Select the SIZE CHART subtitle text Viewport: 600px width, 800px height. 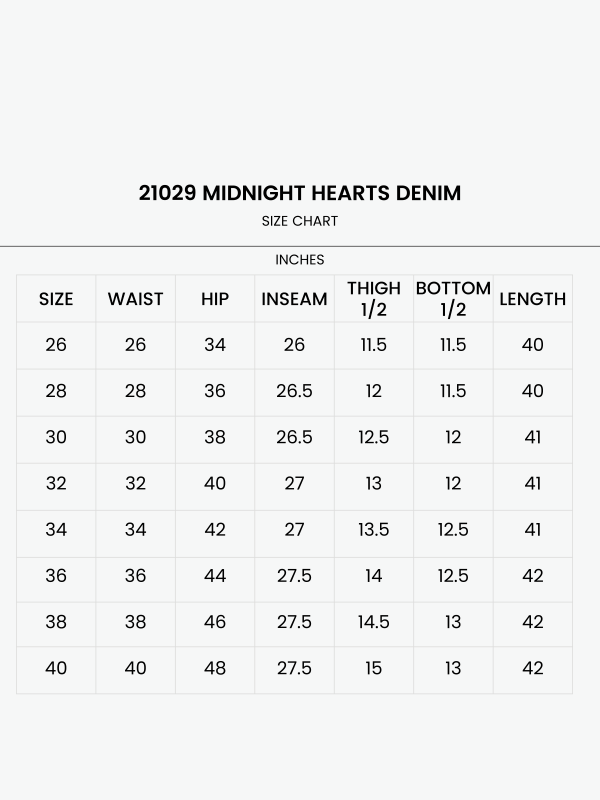pyautogui.click(x=299, y=221)
